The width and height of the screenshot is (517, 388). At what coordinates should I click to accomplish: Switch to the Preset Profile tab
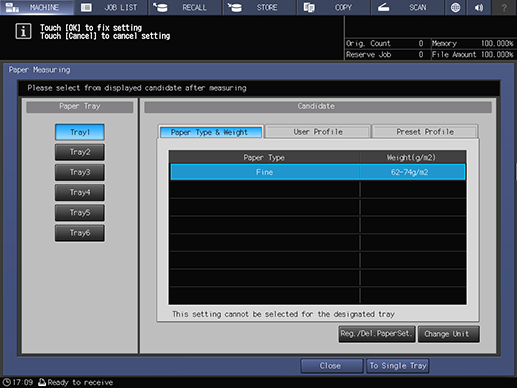[x=425, y=132]
